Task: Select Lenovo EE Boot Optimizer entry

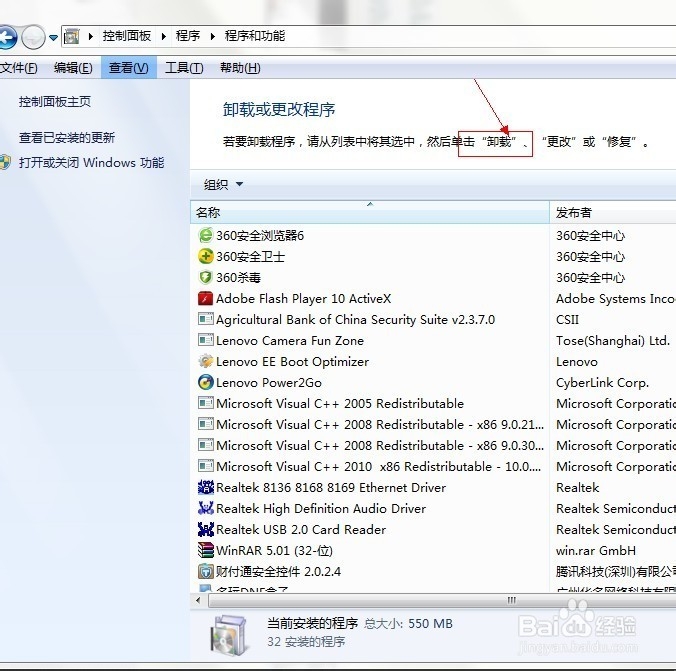Action: coord(293,361)
